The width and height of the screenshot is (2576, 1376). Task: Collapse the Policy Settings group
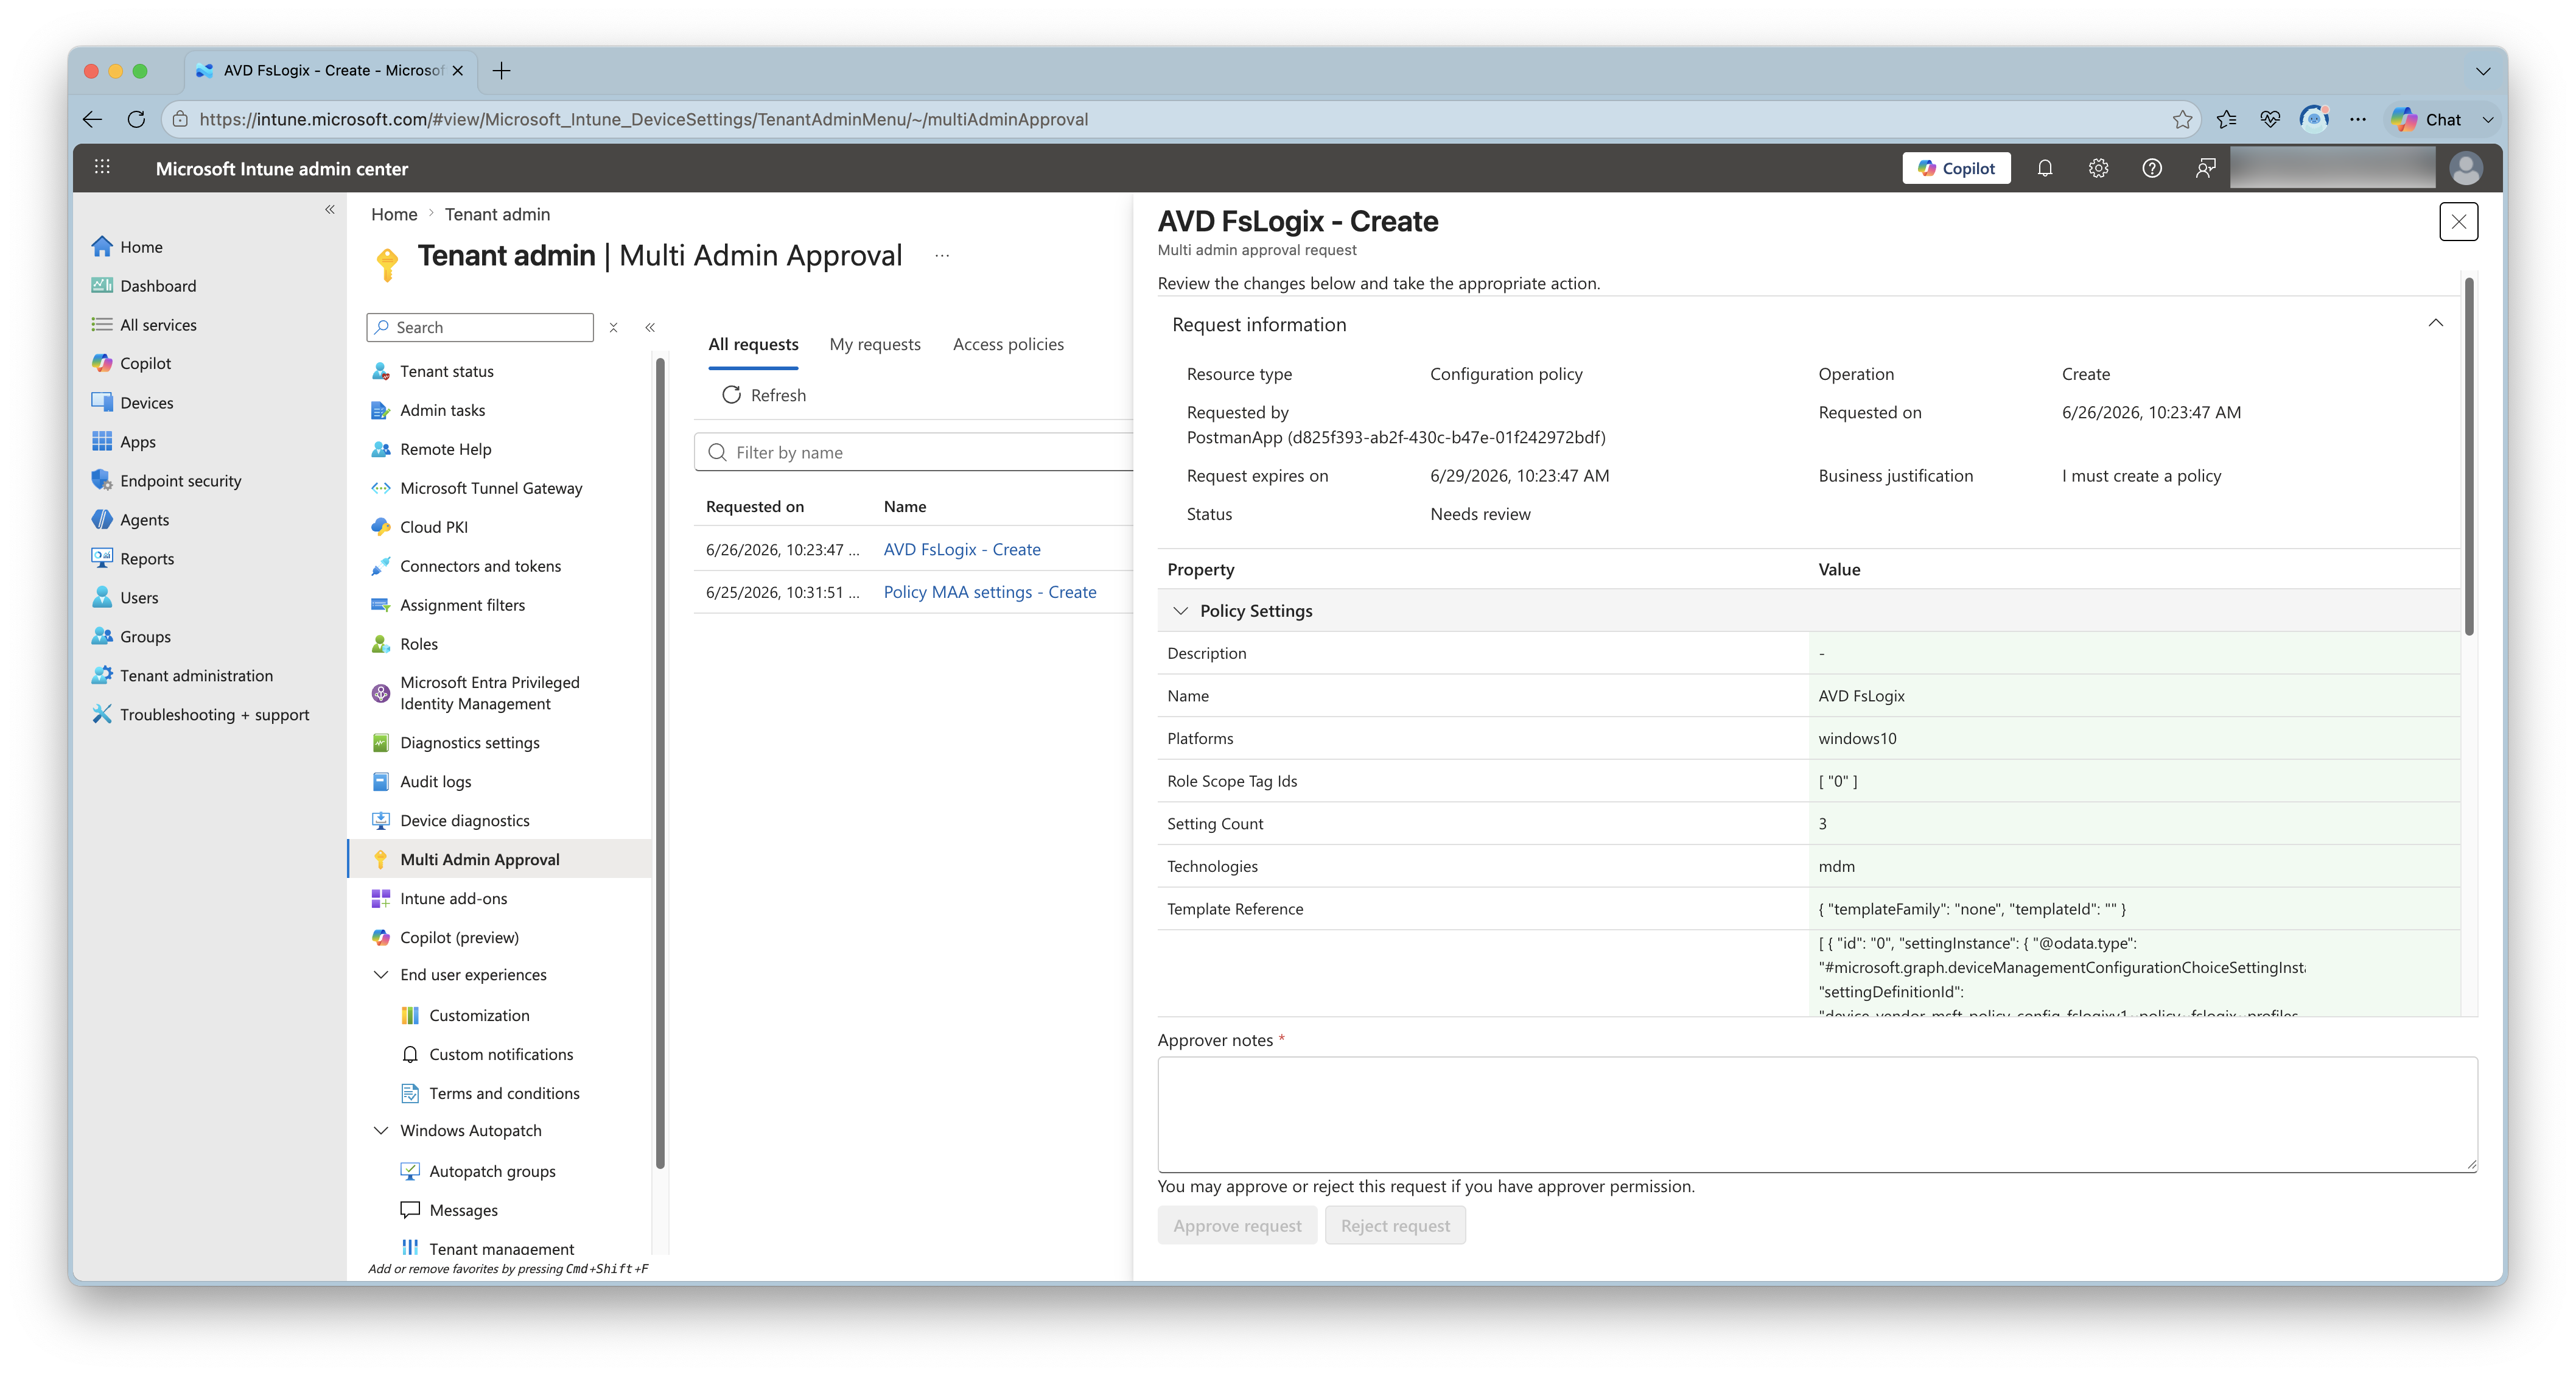[1180, 611]
